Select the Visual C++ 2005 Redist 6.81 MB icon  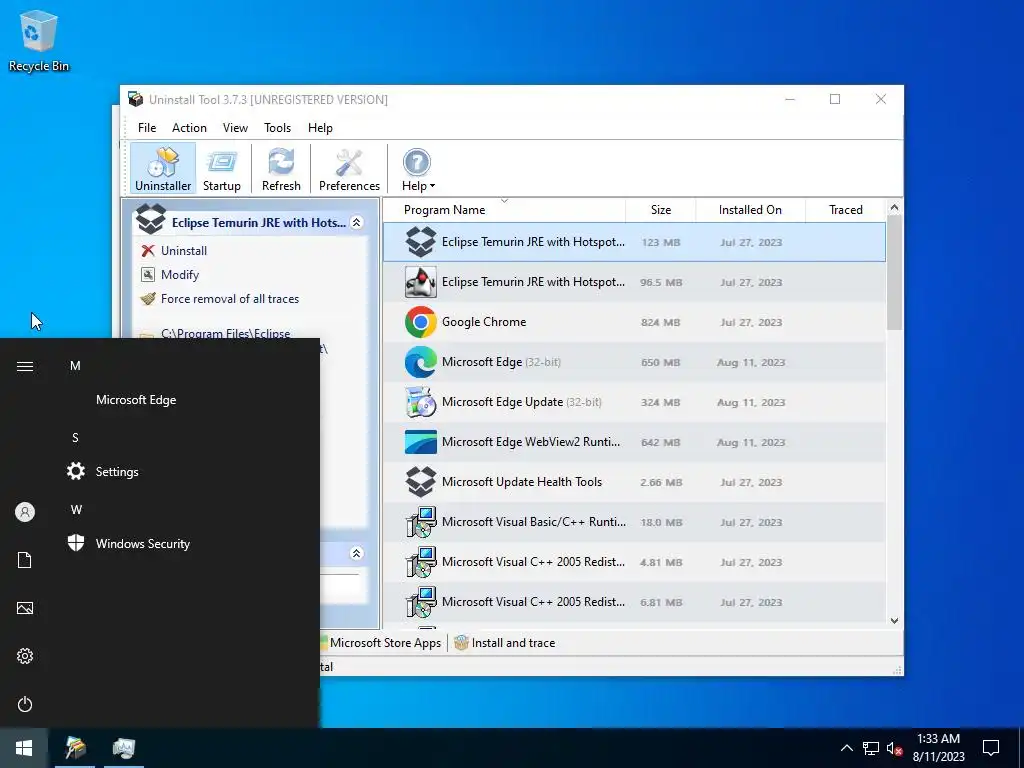pyautogui.click(x=421, y=601)
